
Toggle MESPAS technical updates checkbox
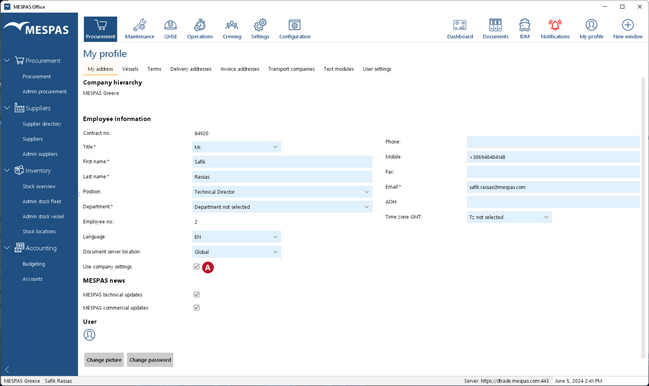[x=197, y=295]
